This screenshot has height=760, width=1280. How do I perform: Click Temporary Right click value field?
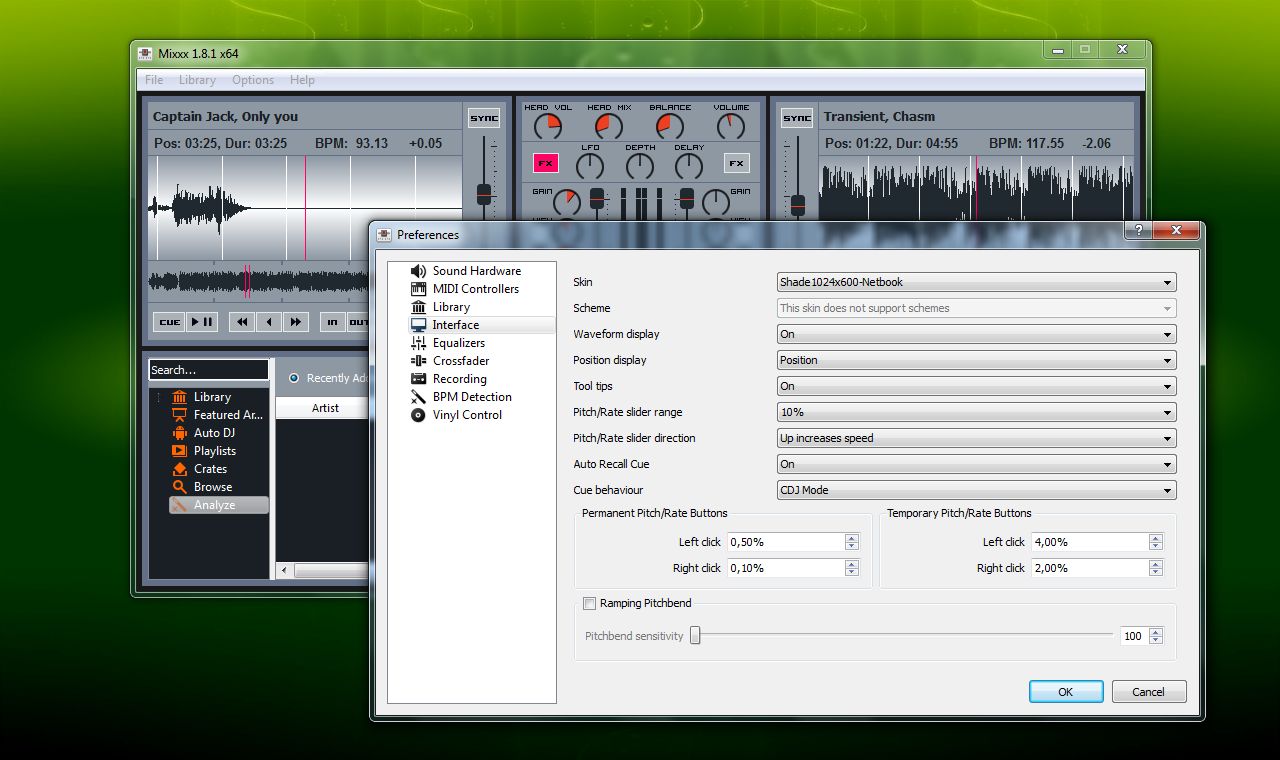1090,568
